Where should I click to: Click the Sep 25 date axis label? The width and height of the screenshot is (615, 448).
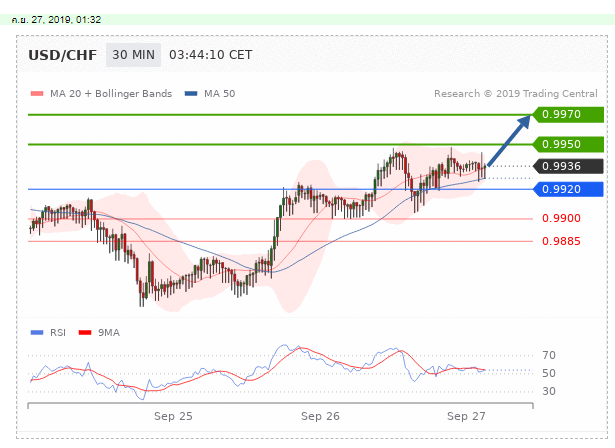[173, 416]
